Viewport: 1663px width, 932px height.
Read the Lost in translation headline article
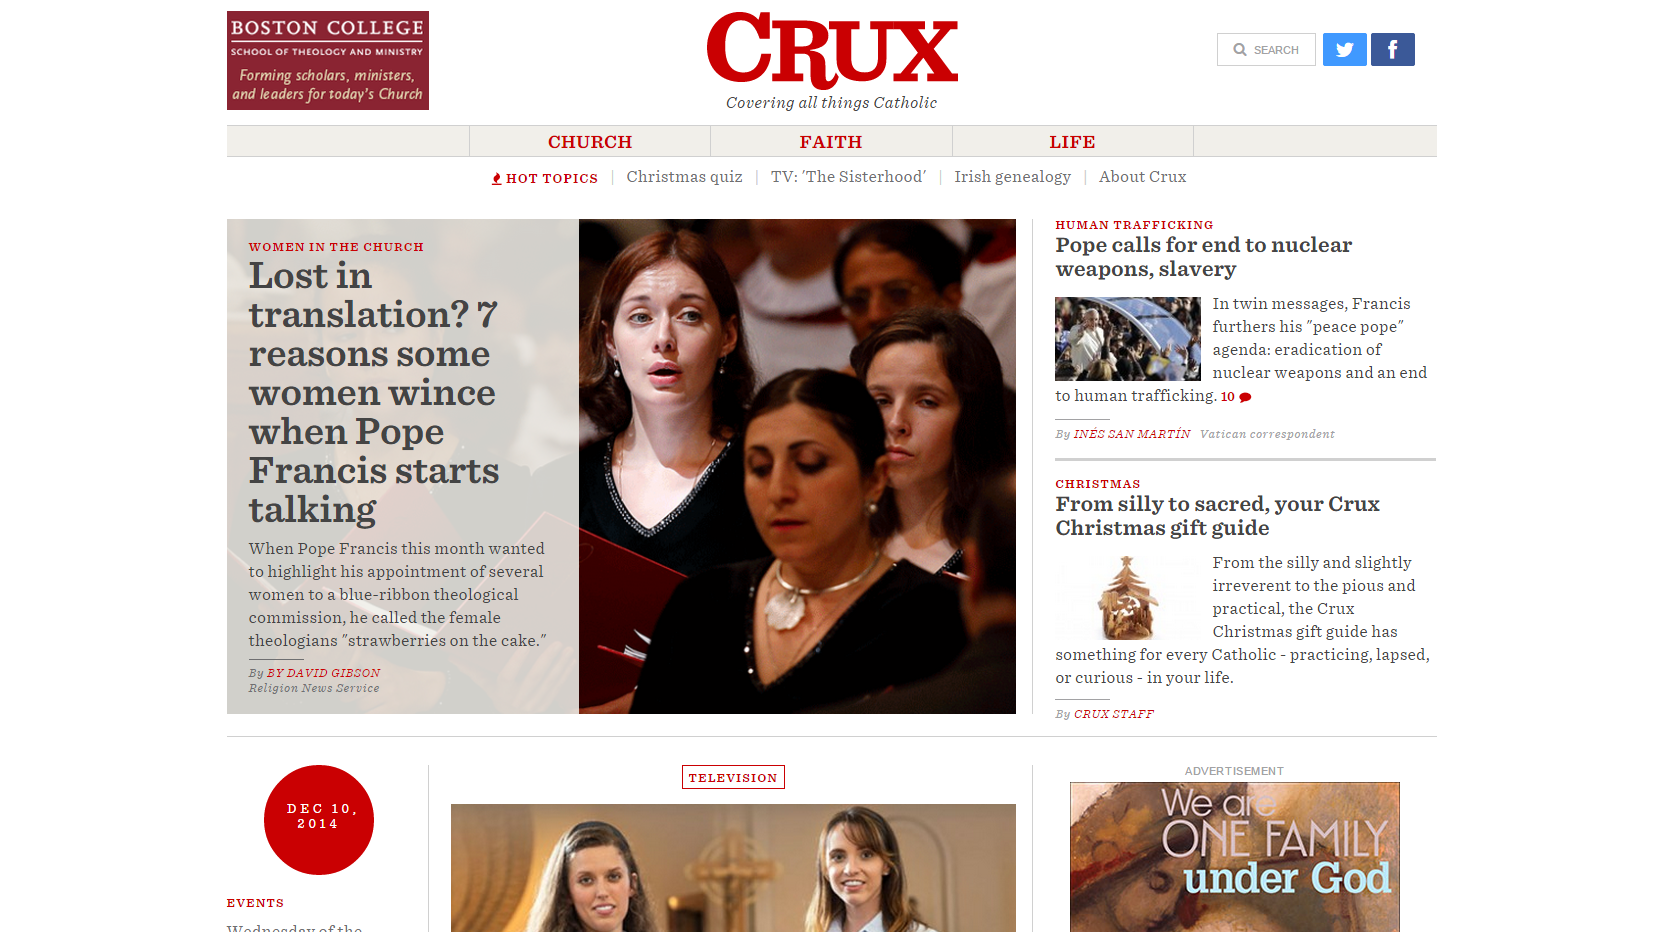374,392
